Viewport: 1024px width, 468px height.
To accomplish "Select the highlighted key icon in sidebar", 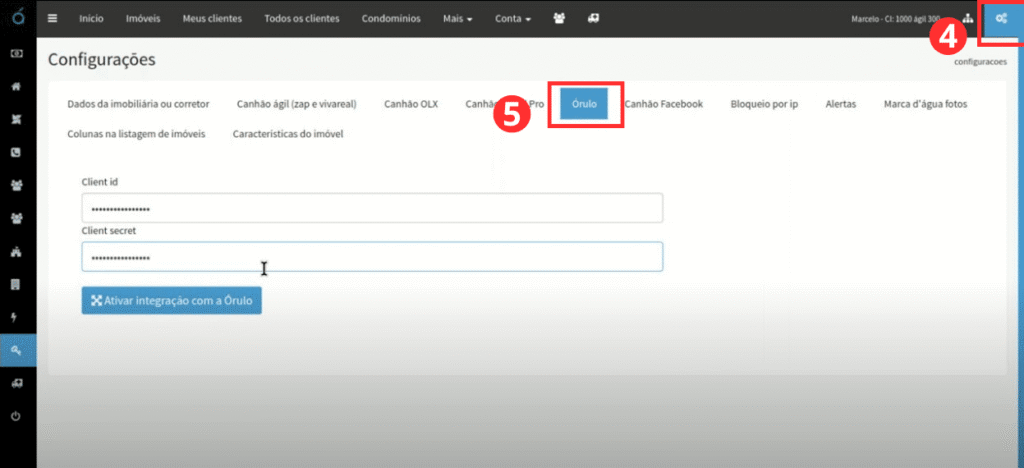I will [16, 350].
